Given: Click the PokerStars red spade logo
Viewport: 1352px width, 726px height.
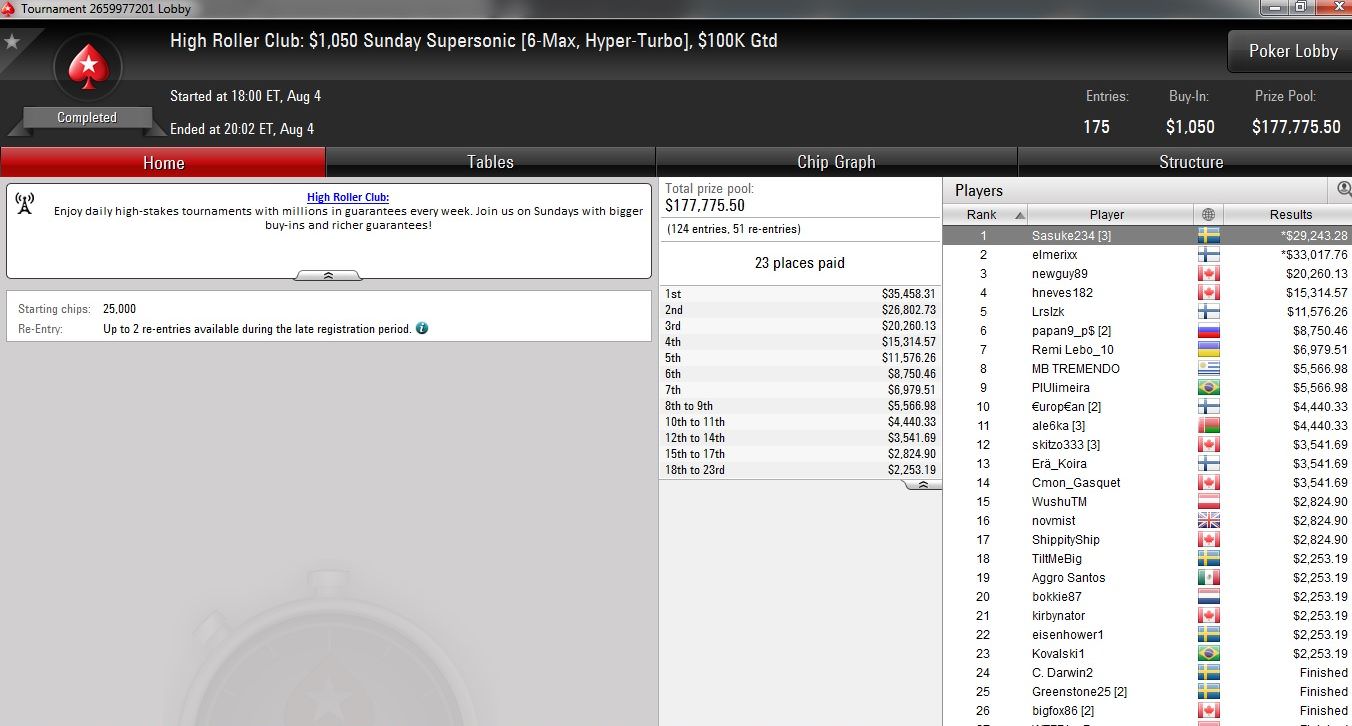Looking at the screenshot, I should (87, 68).
